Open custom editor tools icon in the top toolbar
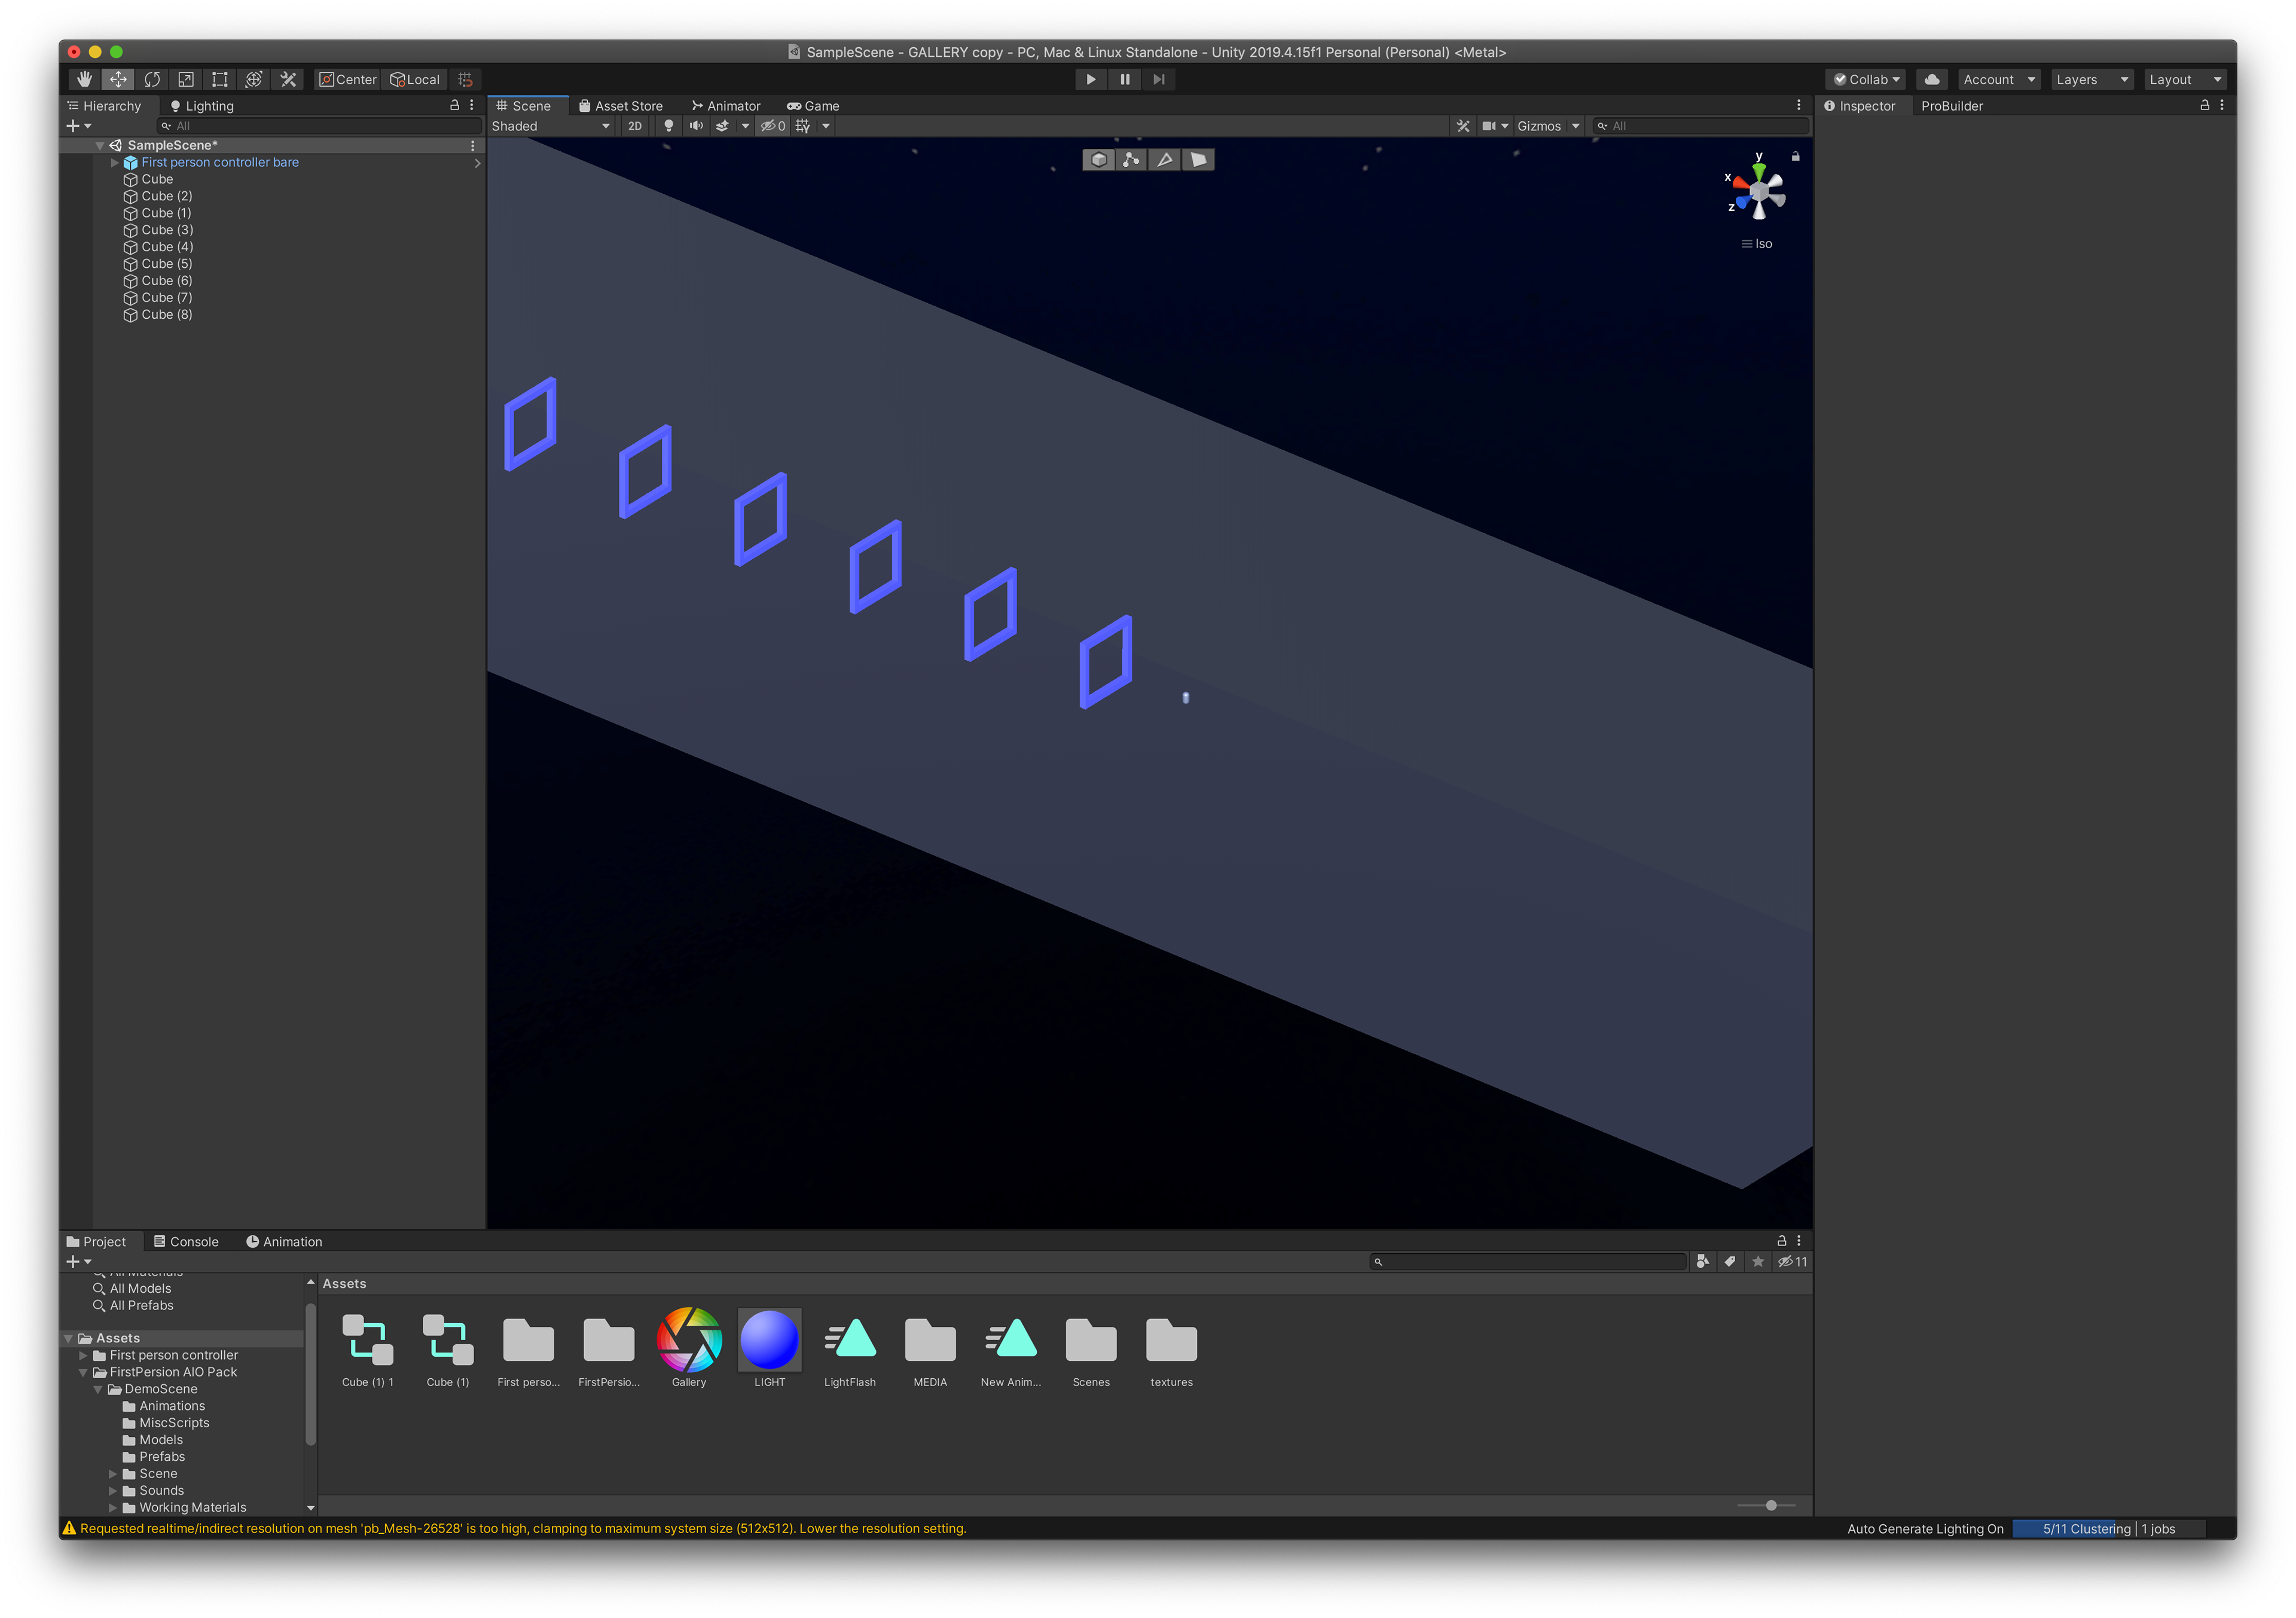The width and height of the screenshot is (2296, 1618). click(288, 79)
